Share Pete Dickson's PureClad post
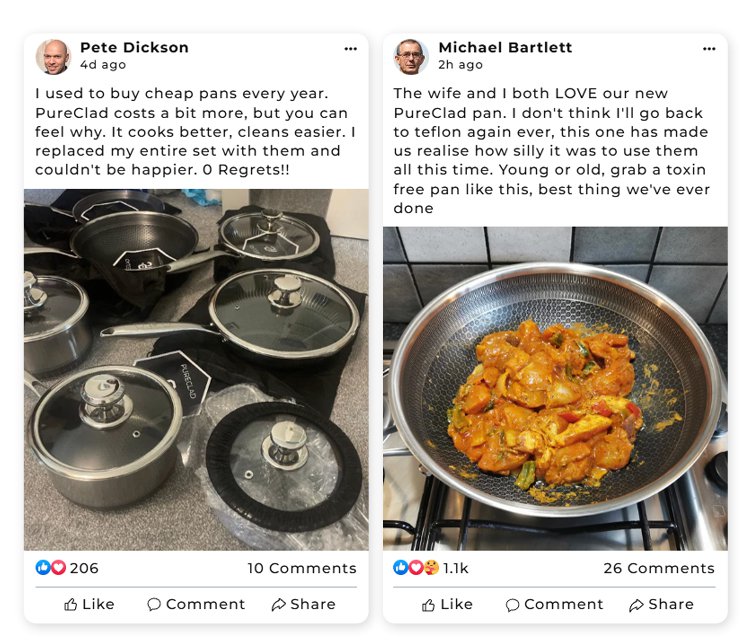This screenshot has width=750, height=643. tap(303, 604)
